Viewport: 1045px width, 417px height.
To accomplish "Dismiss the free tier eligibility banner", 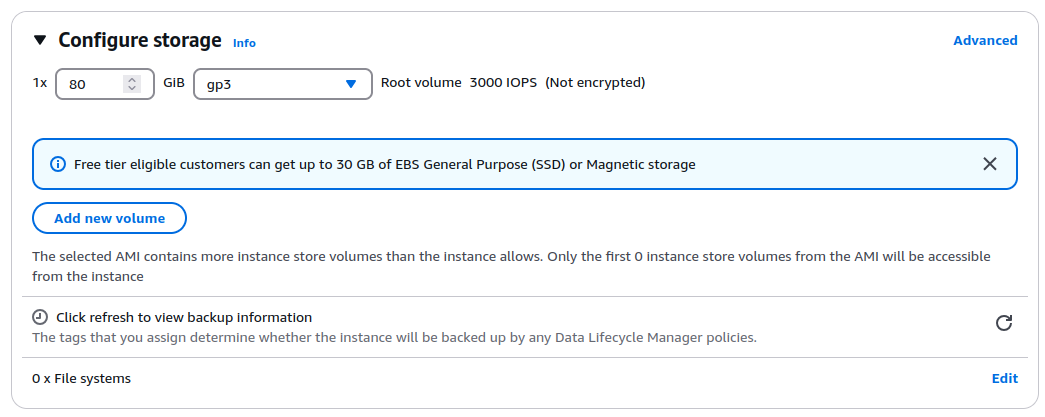I will 990,164.
